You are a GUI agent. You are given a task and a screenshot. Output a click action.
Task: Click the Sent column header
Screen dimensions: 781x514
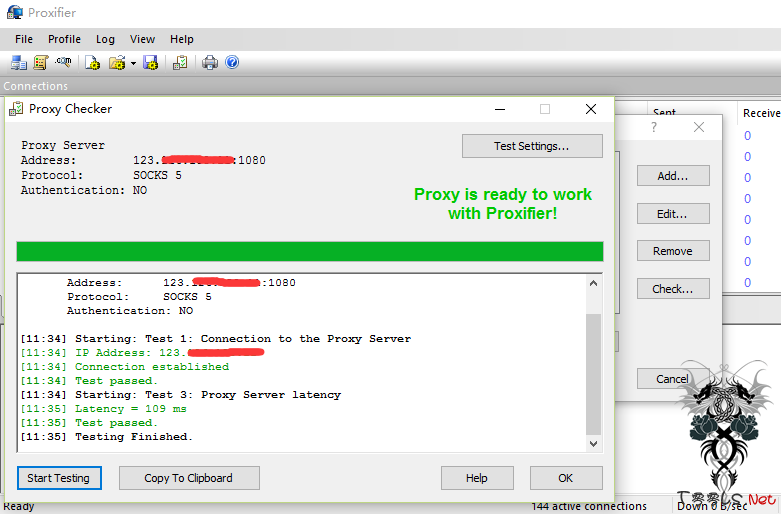pos(664,112)
